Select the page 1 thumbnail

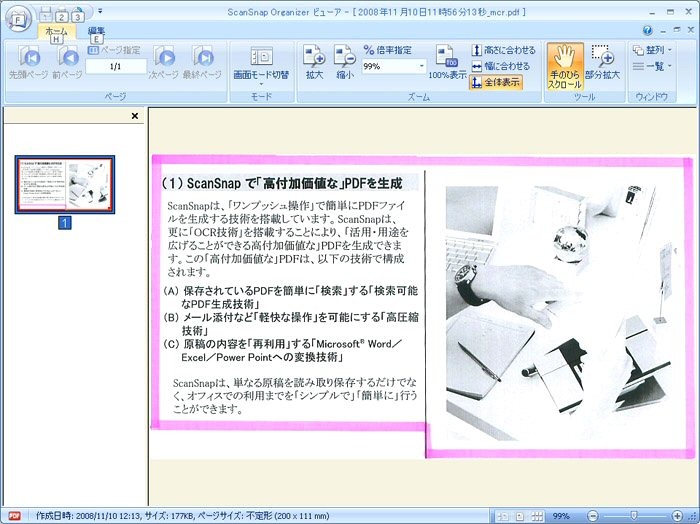tap(65, 184)
